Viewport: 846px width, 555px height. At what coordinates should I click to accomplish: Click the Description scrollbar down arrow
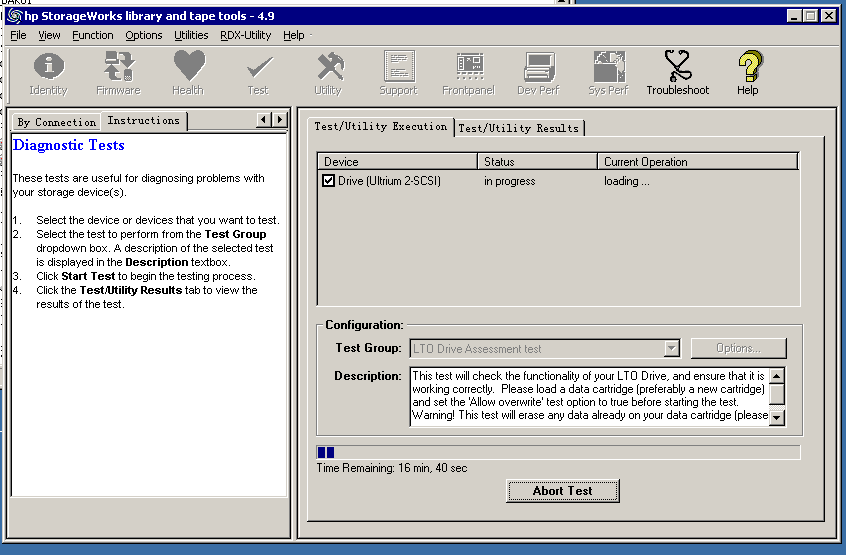(x=776, y=417)
